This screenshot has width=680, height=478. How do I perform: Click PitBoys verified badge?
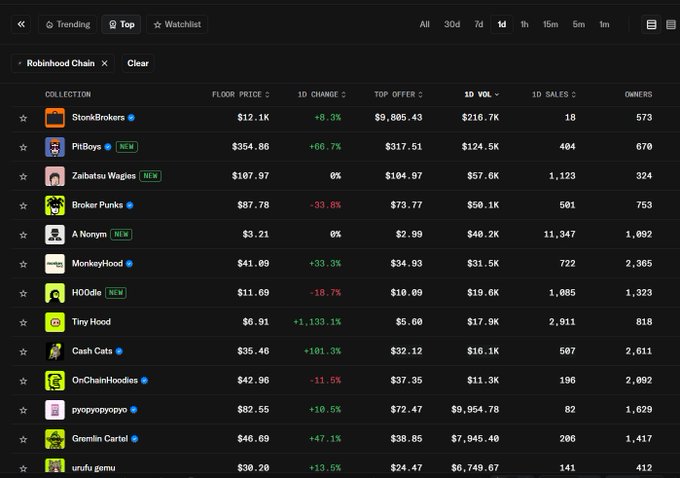coord(108,147)
